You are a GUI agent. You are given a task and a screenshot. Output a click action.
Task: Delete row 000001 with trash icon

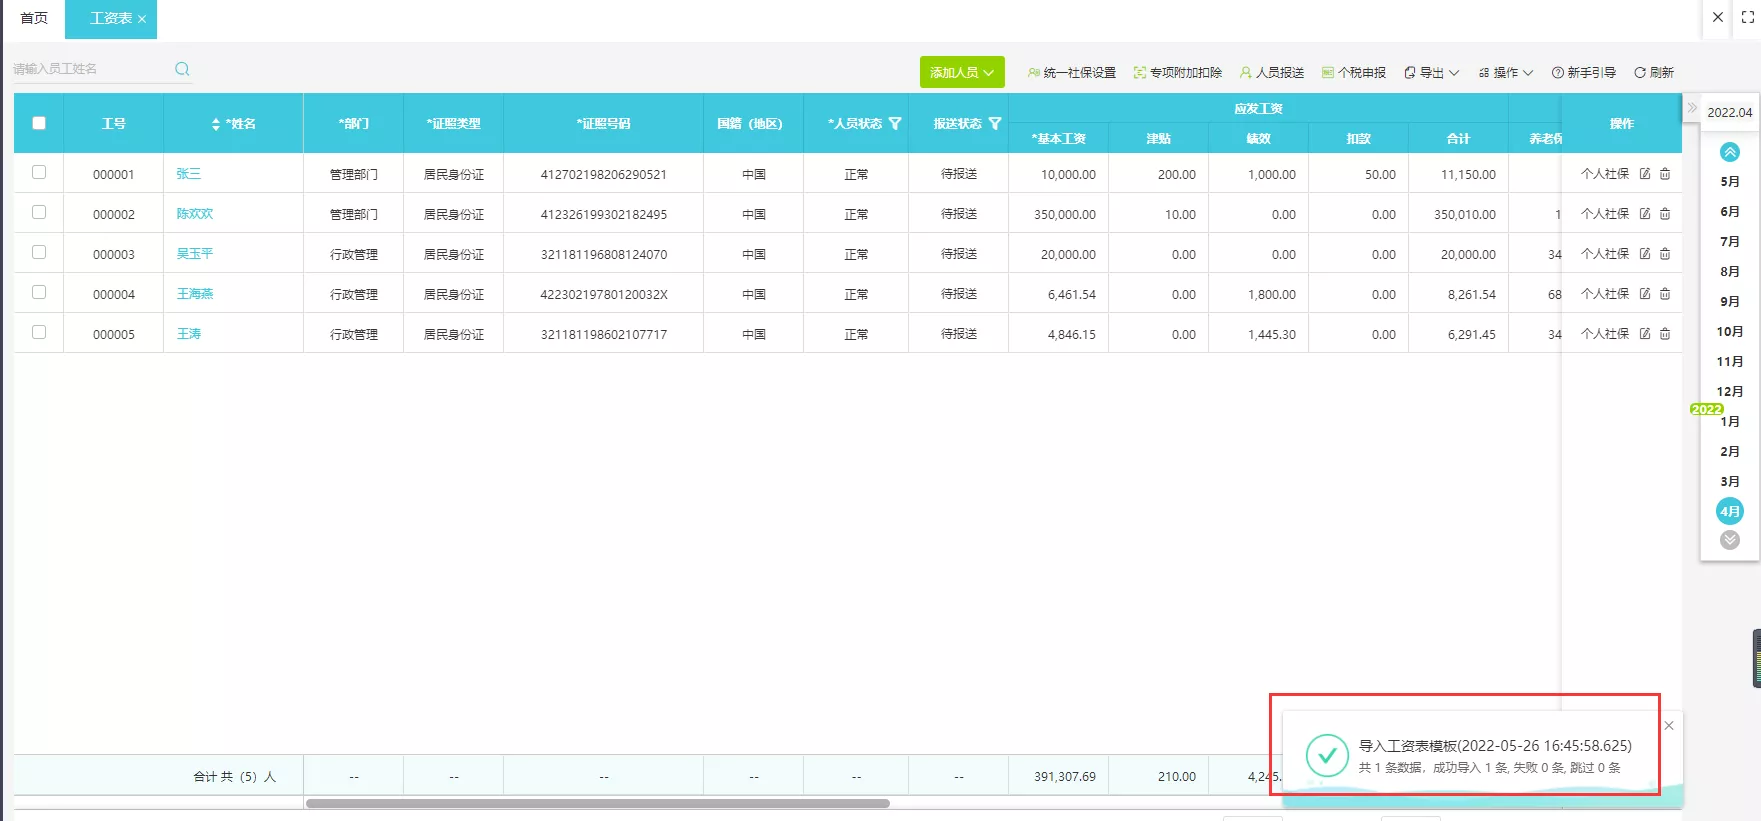coord(1665,174)
